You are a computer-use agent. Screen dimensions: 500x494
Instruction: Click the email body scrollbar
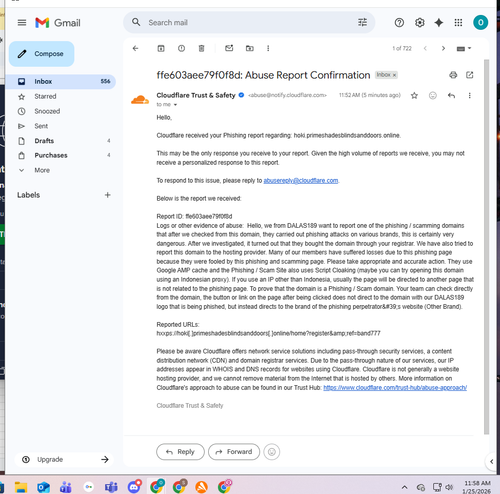coord(486,247)
